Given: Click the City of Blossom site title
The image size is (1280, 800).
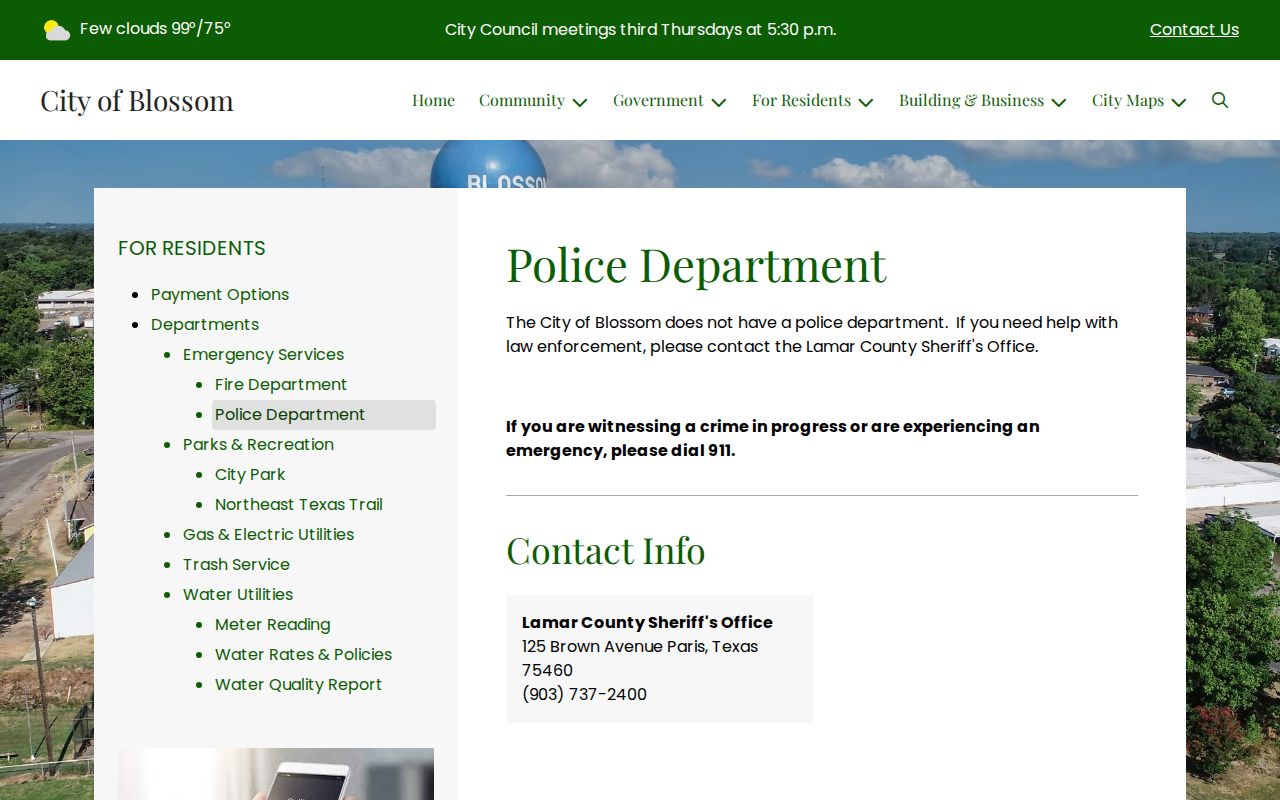Looking at the screenshot, I should (137, 100).
